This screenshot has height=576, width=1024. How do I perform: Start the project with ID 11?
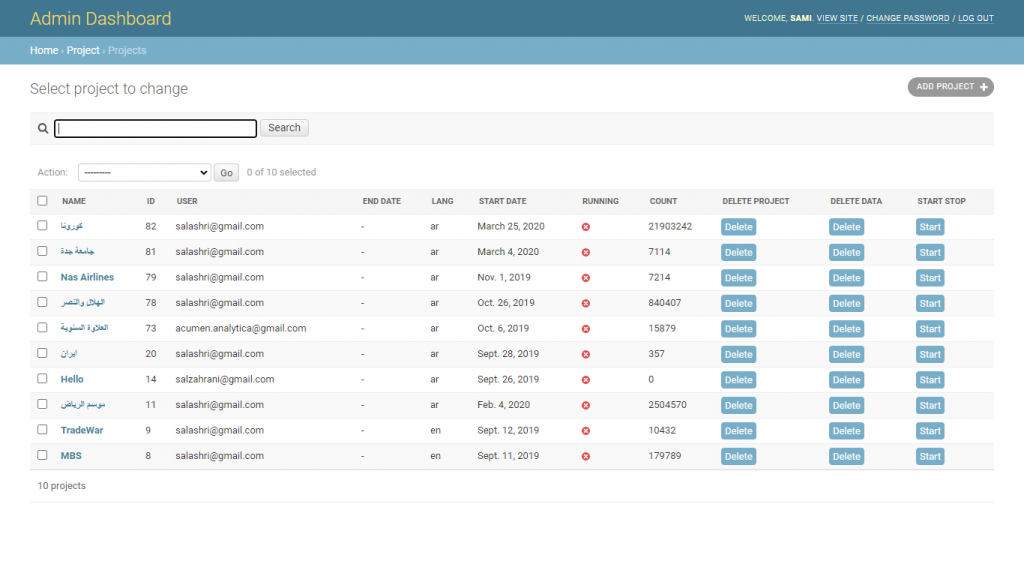pos(930,405)
